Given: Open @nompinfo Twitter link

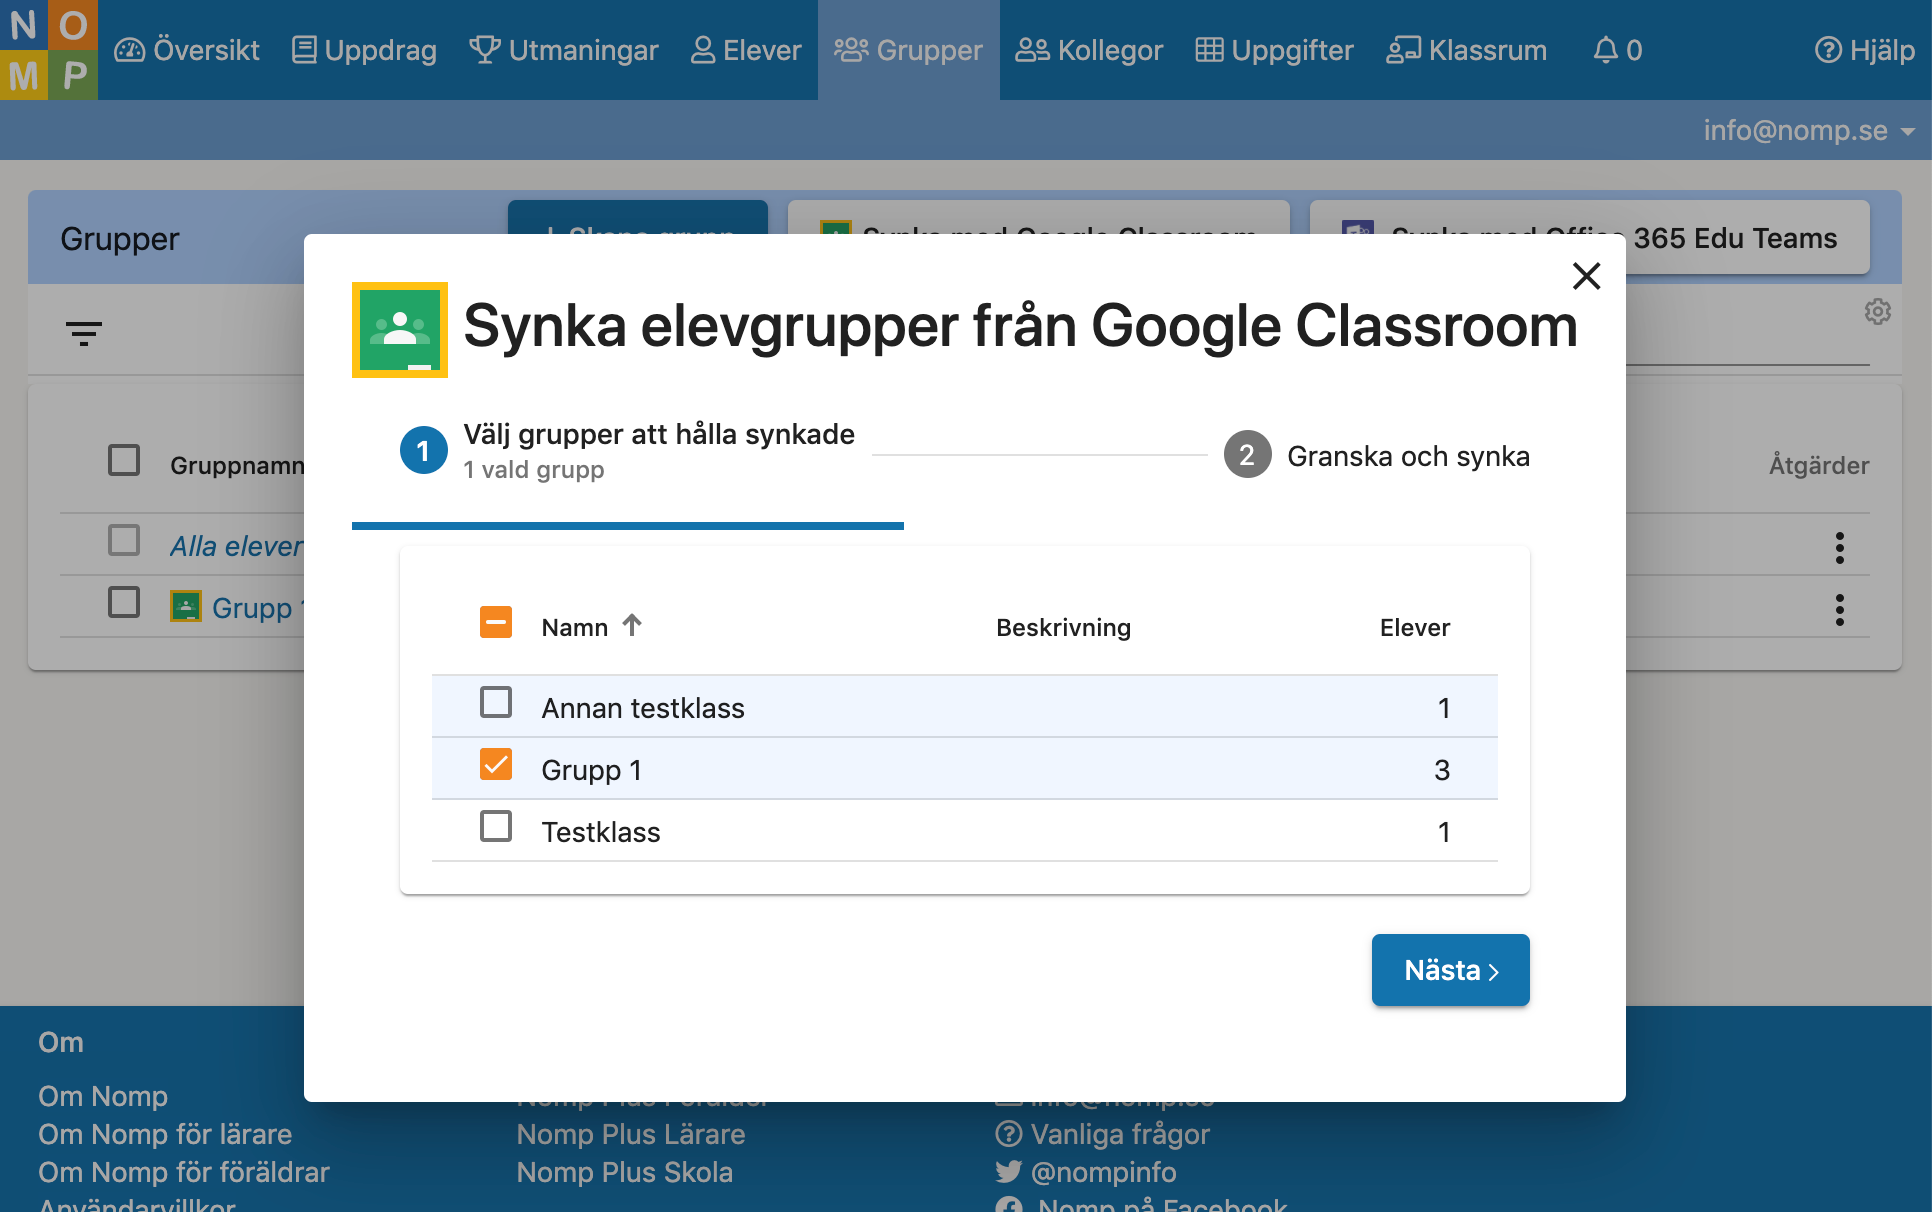Looking at the screenshot, I should (x=1086, y=1172).
